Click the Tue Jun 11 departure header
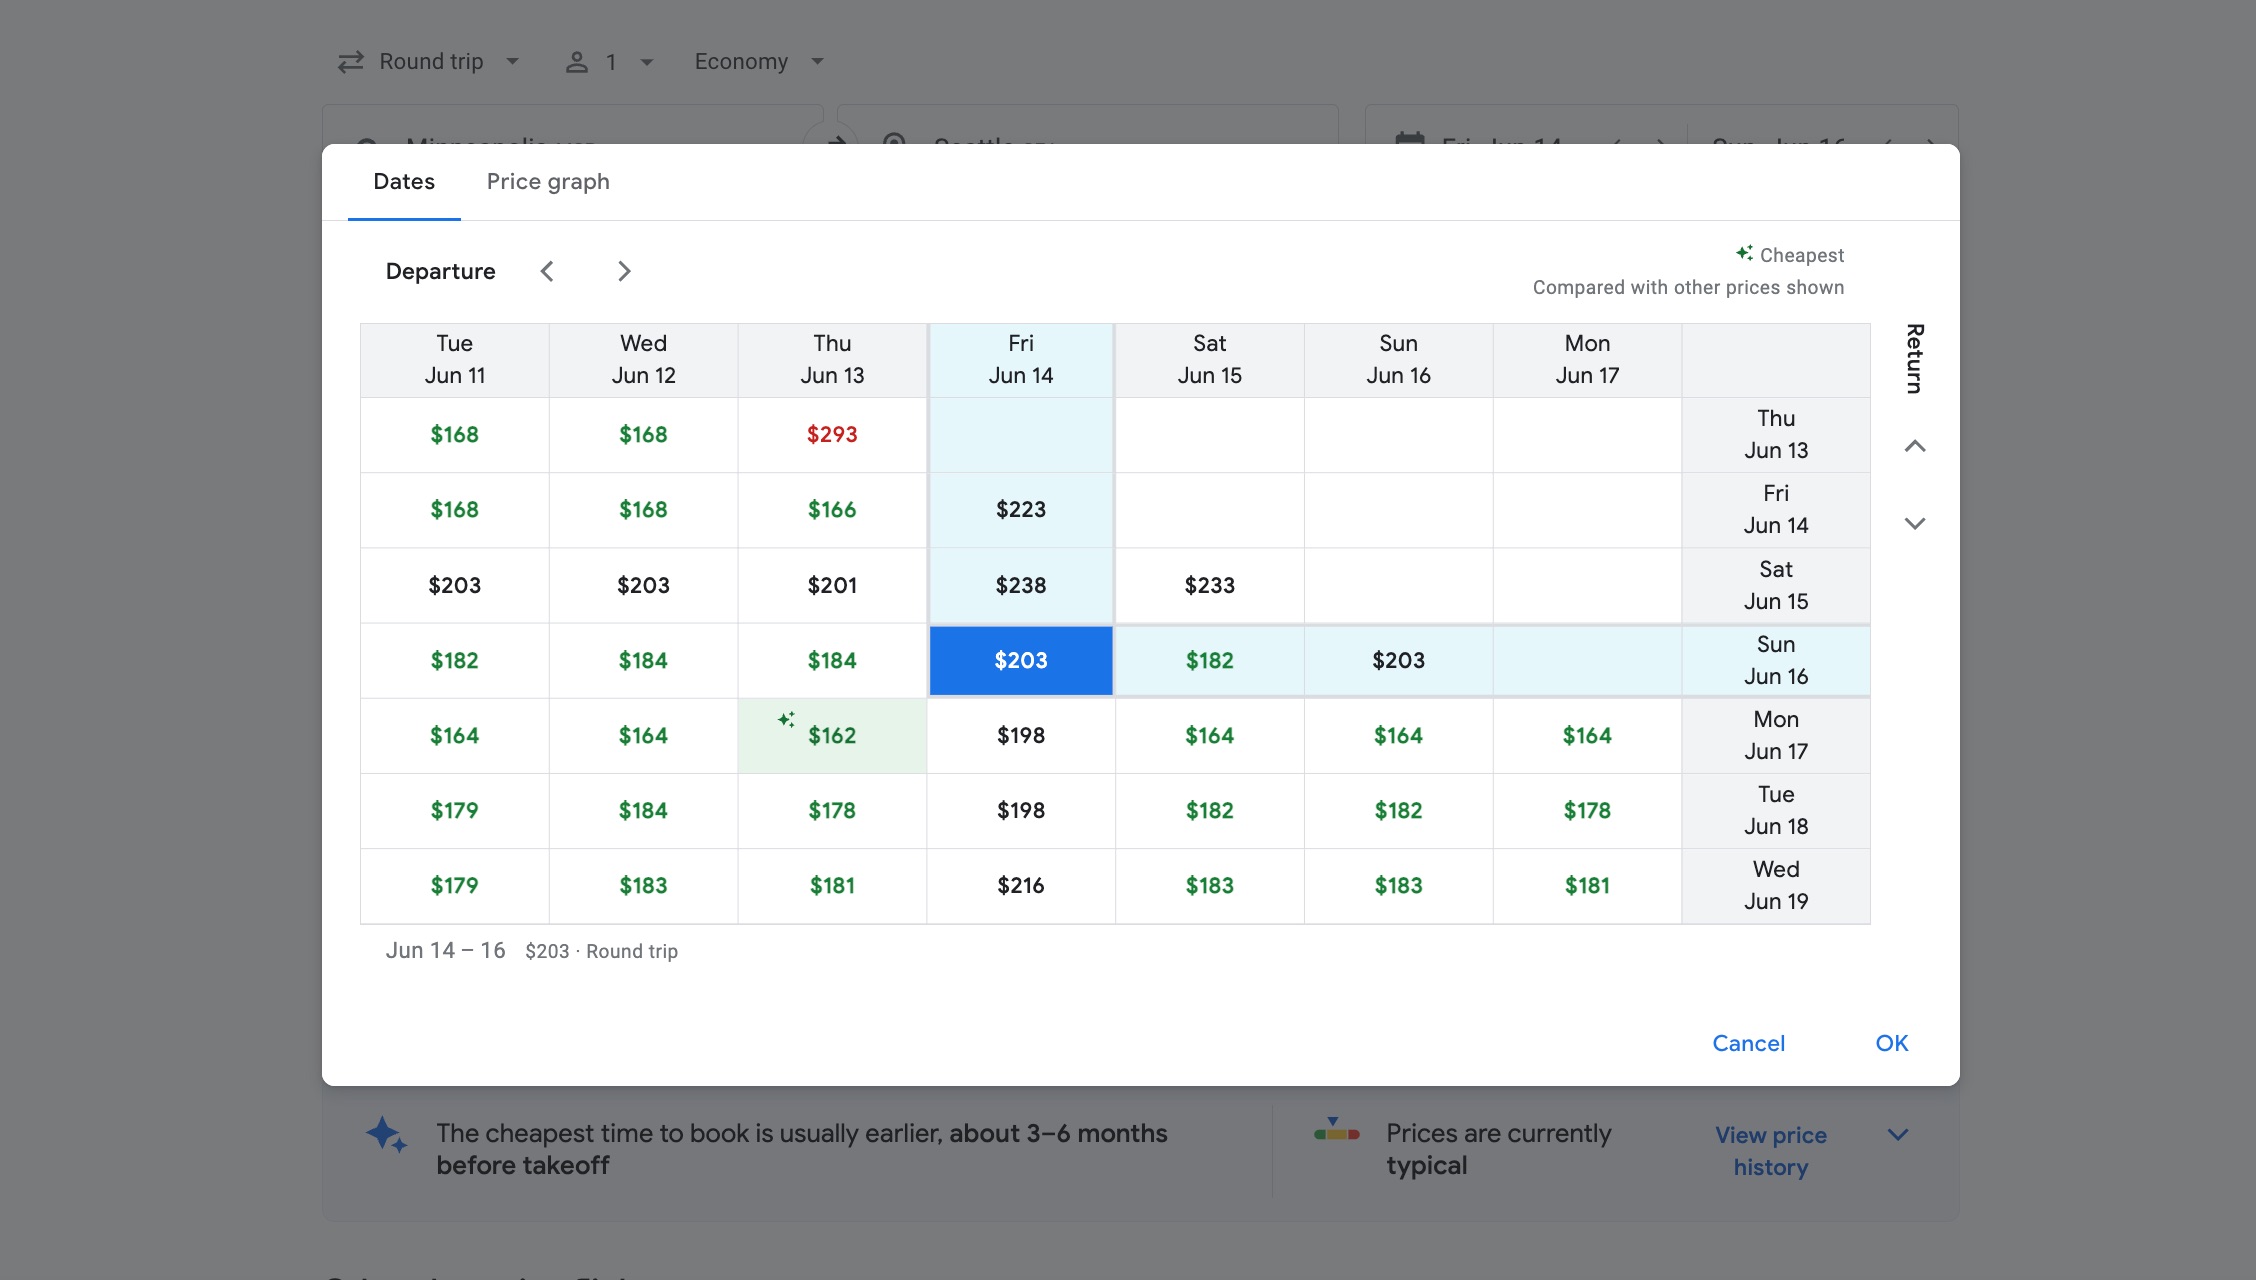The width and height of the screenshot is (2256, 1280). click(x=455, y=360)
